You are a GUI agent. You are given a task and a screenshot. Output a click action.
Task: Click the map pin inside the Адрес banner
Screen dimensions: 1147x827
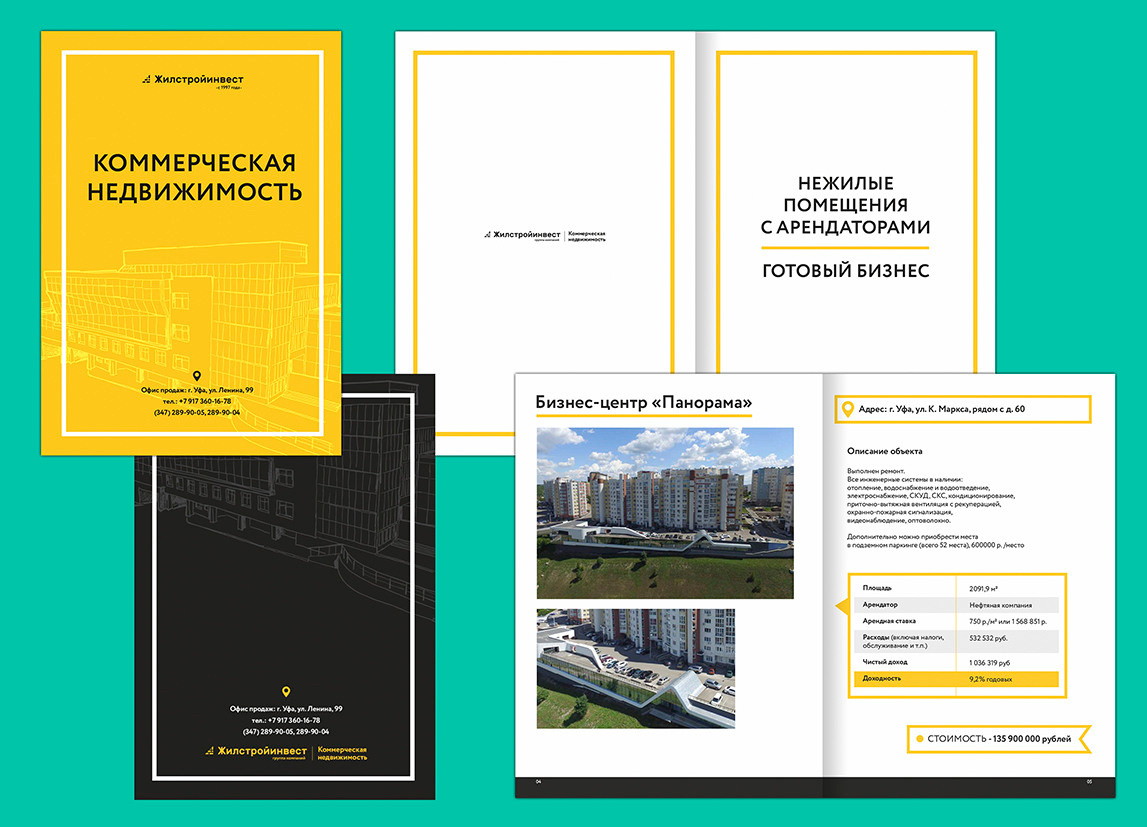click(x=849, y=409)
